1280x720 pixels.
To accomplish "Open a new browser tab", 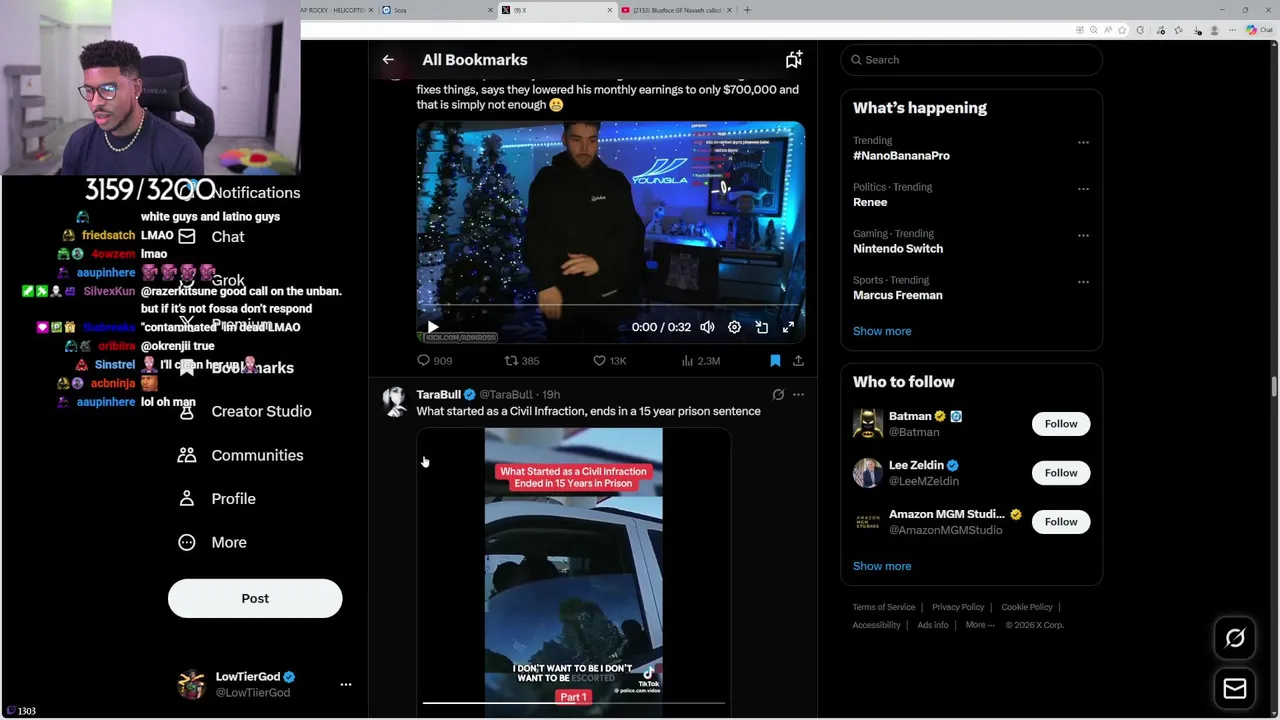I will coord(747,10).
